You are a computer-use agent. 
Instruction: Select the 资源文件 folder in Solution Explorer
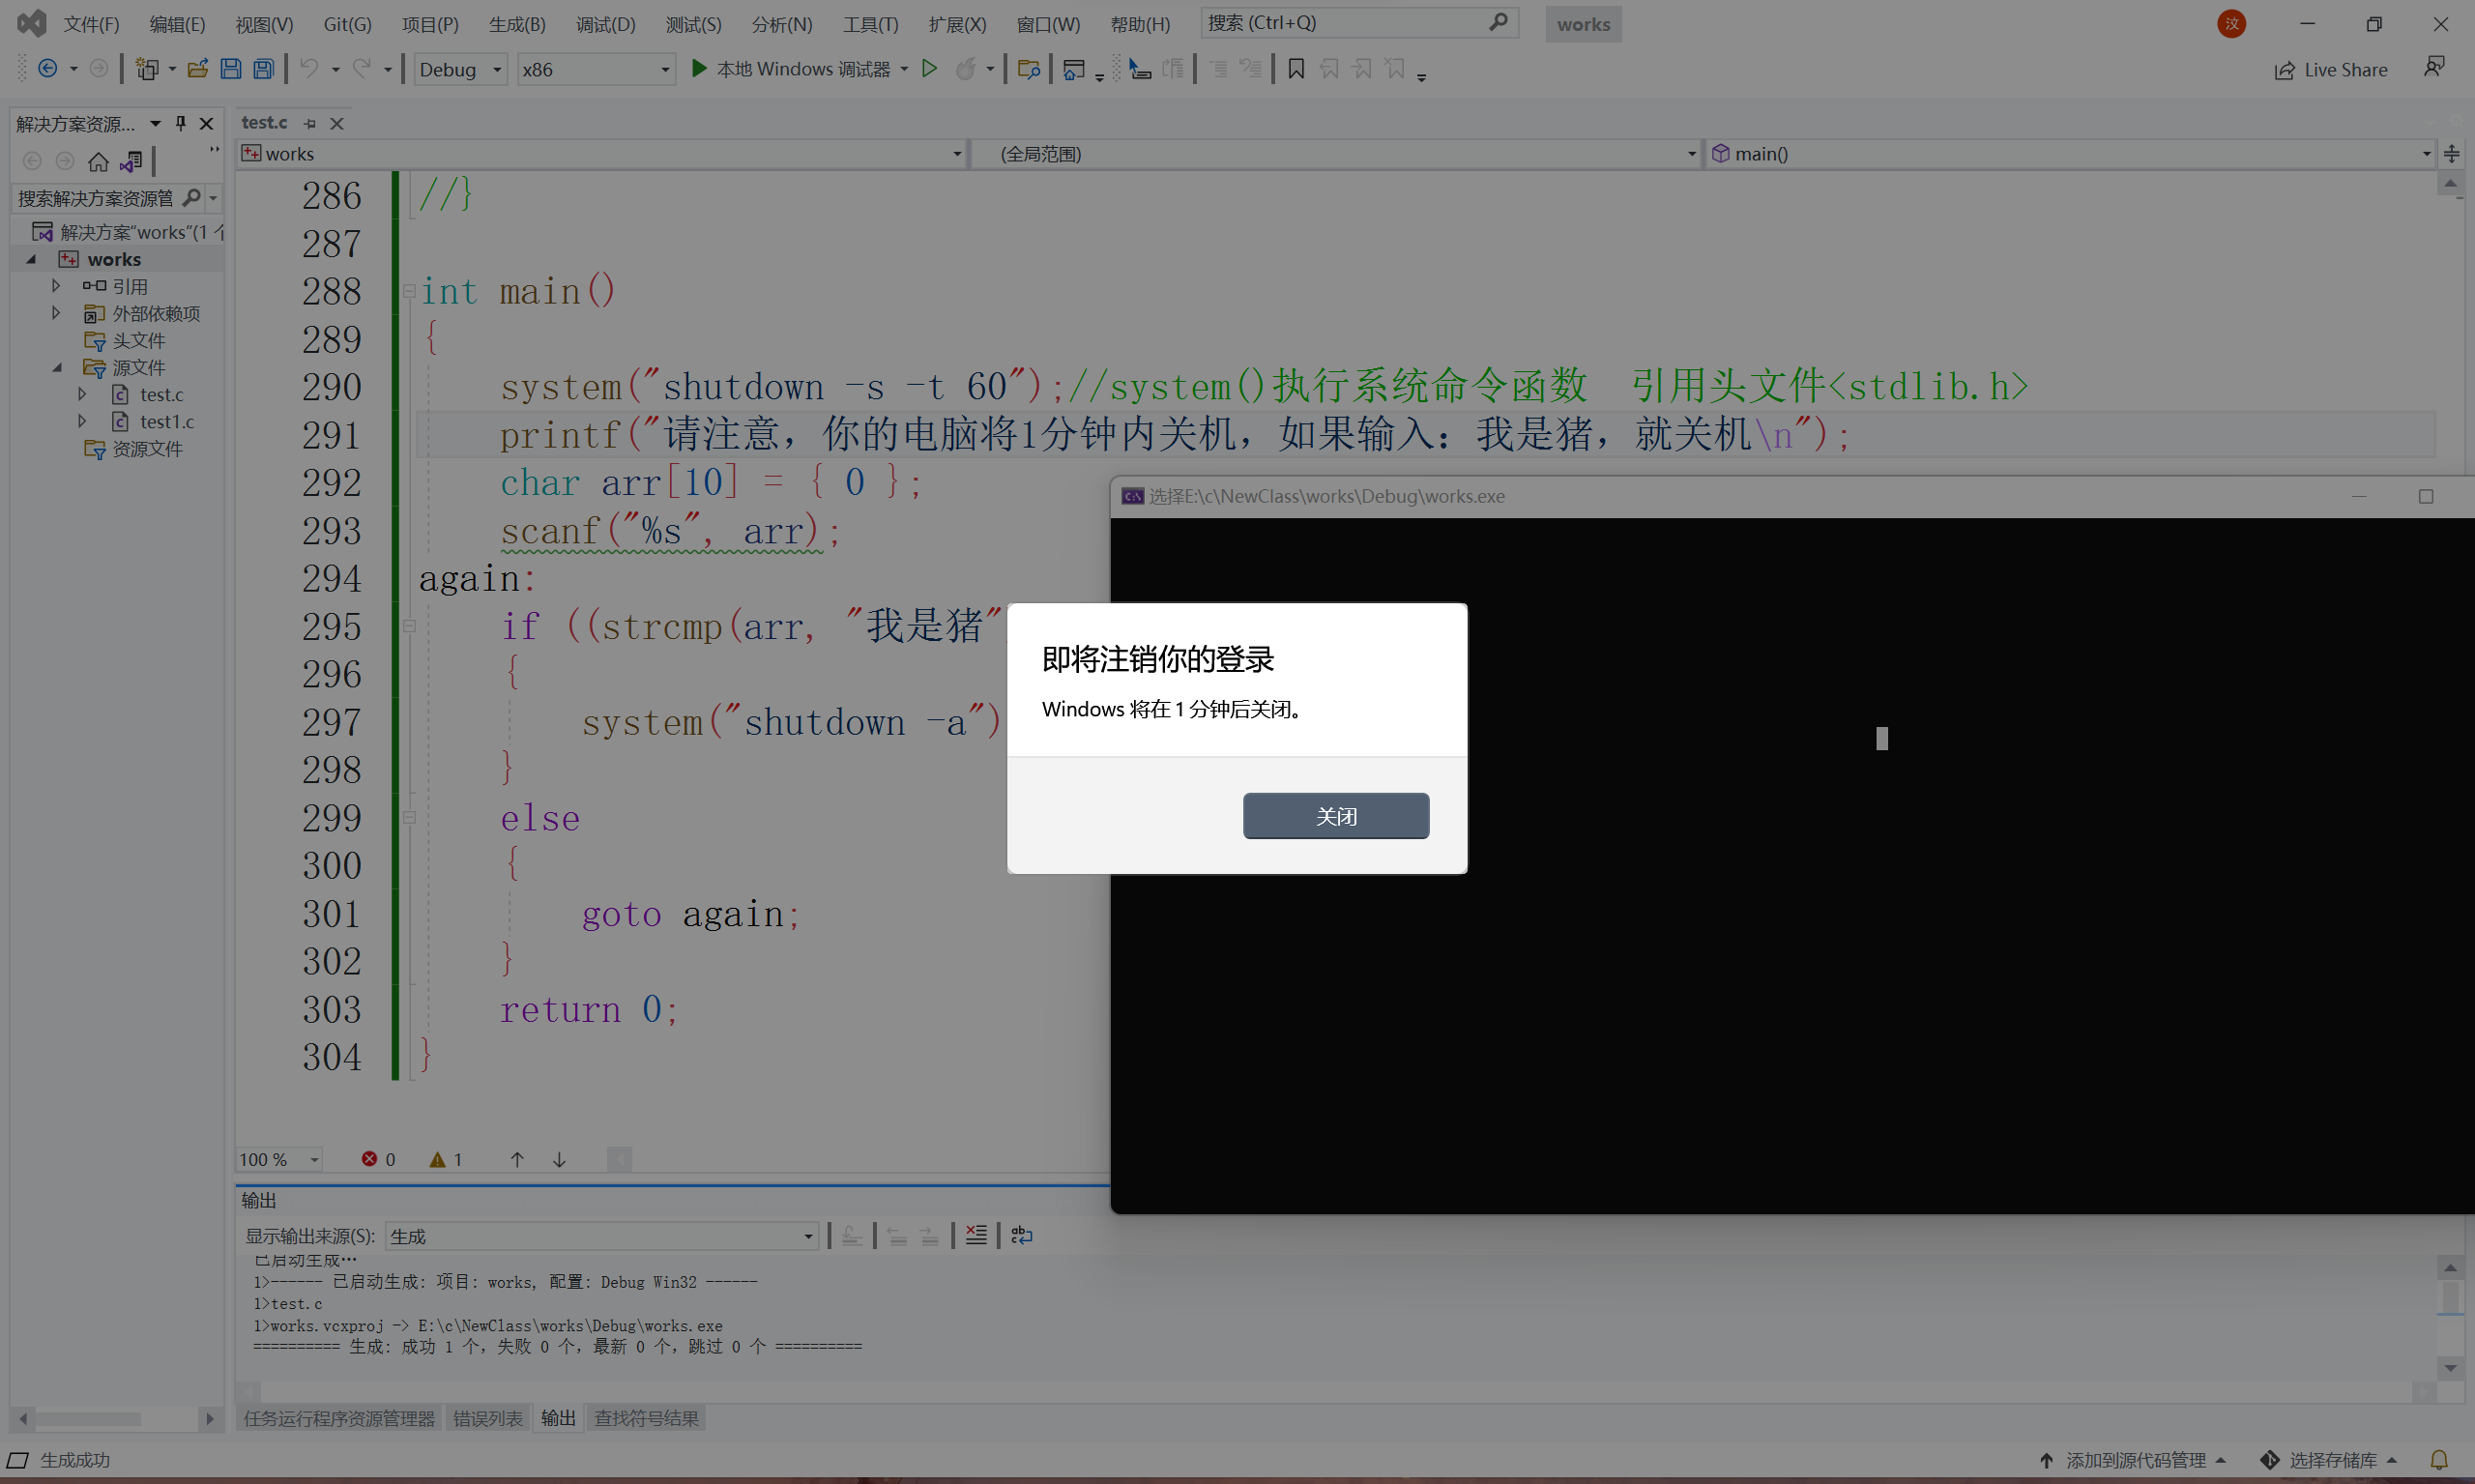coord(147,448)
